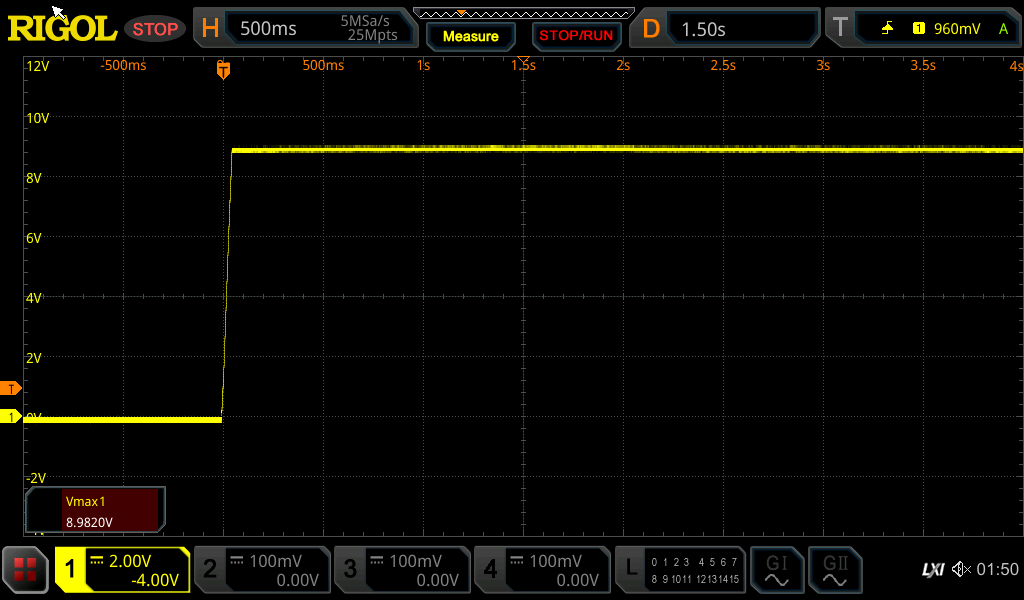Open the digital logic channels L panel
The image size is (1024, 600).
click(x=680, y=570)
